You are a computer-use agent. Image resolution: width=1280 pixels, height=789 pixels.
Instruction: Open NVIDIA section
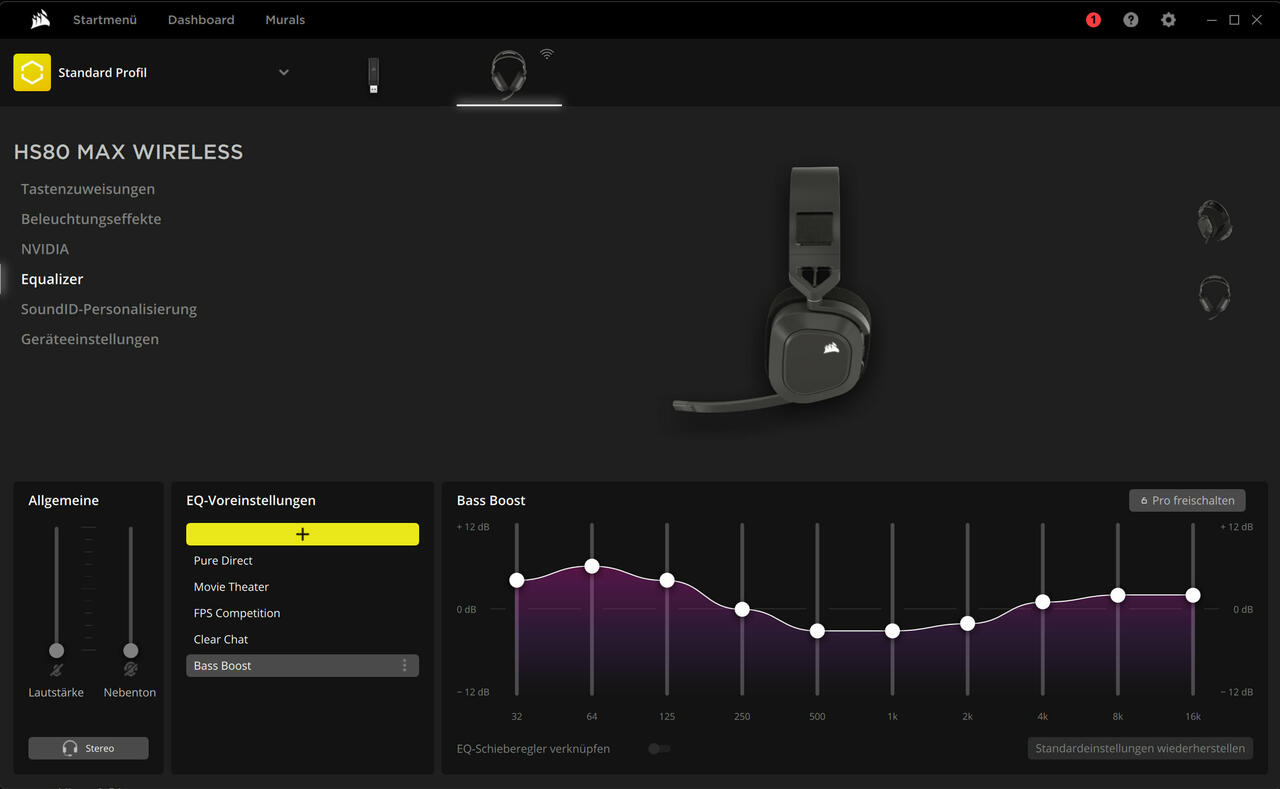tap(45, 249)
